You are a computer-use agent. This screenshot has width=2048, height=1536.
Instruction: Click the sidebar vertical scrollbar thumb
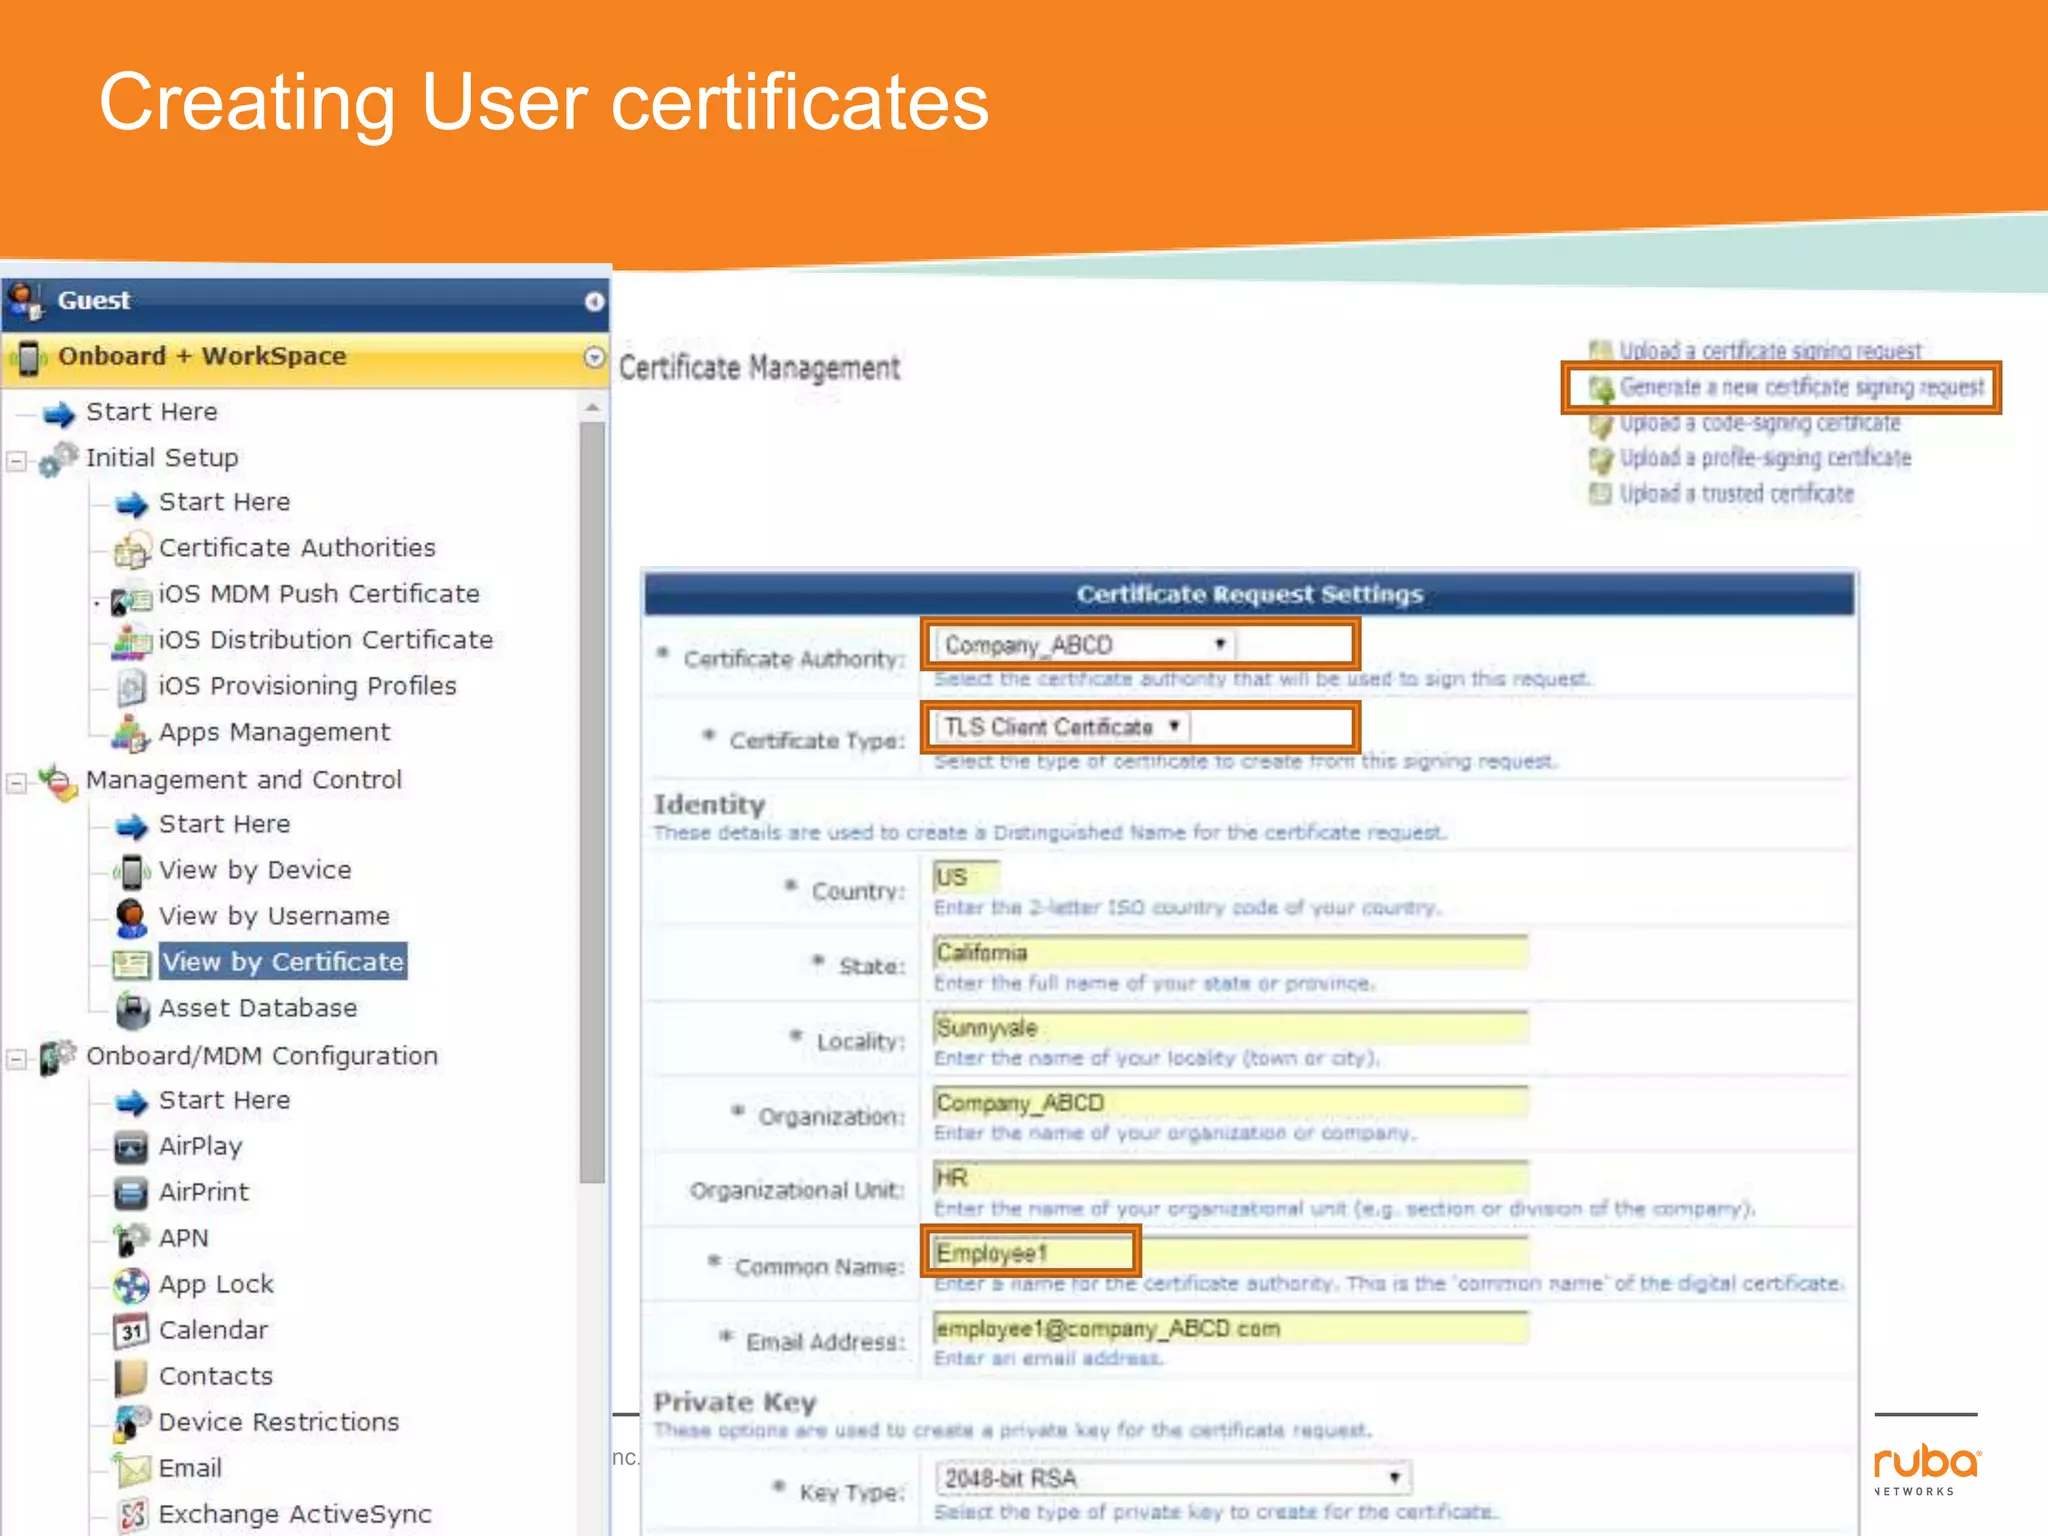(593, 802)
